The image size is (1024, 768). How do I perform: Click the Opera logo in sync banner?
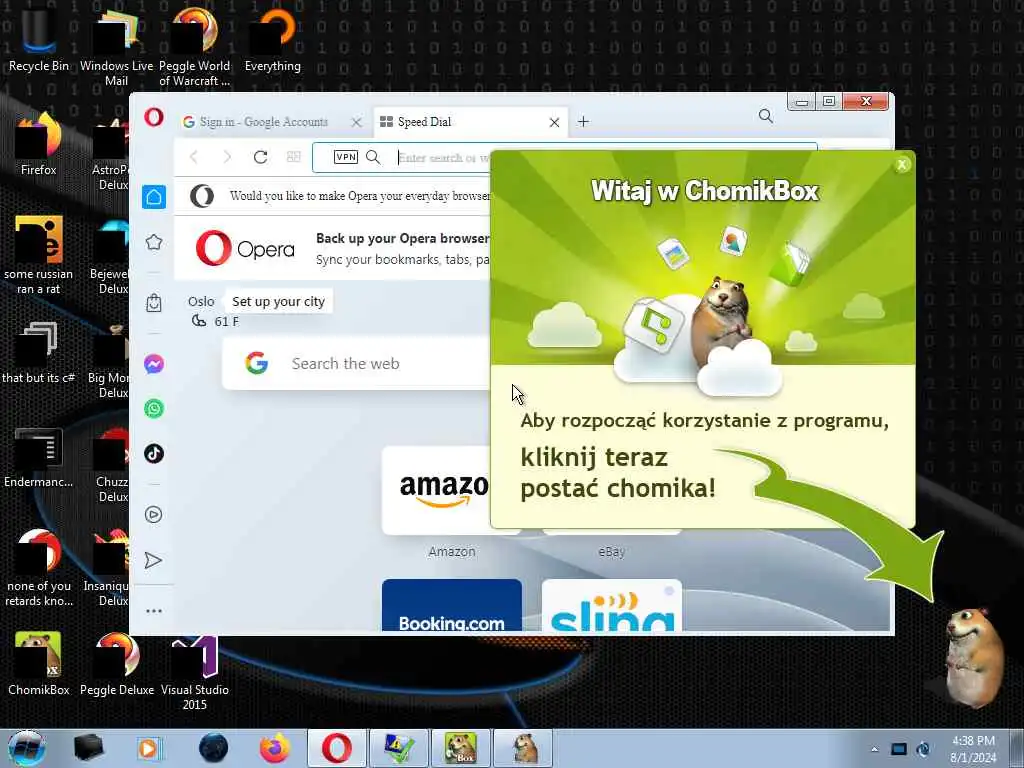245,249
